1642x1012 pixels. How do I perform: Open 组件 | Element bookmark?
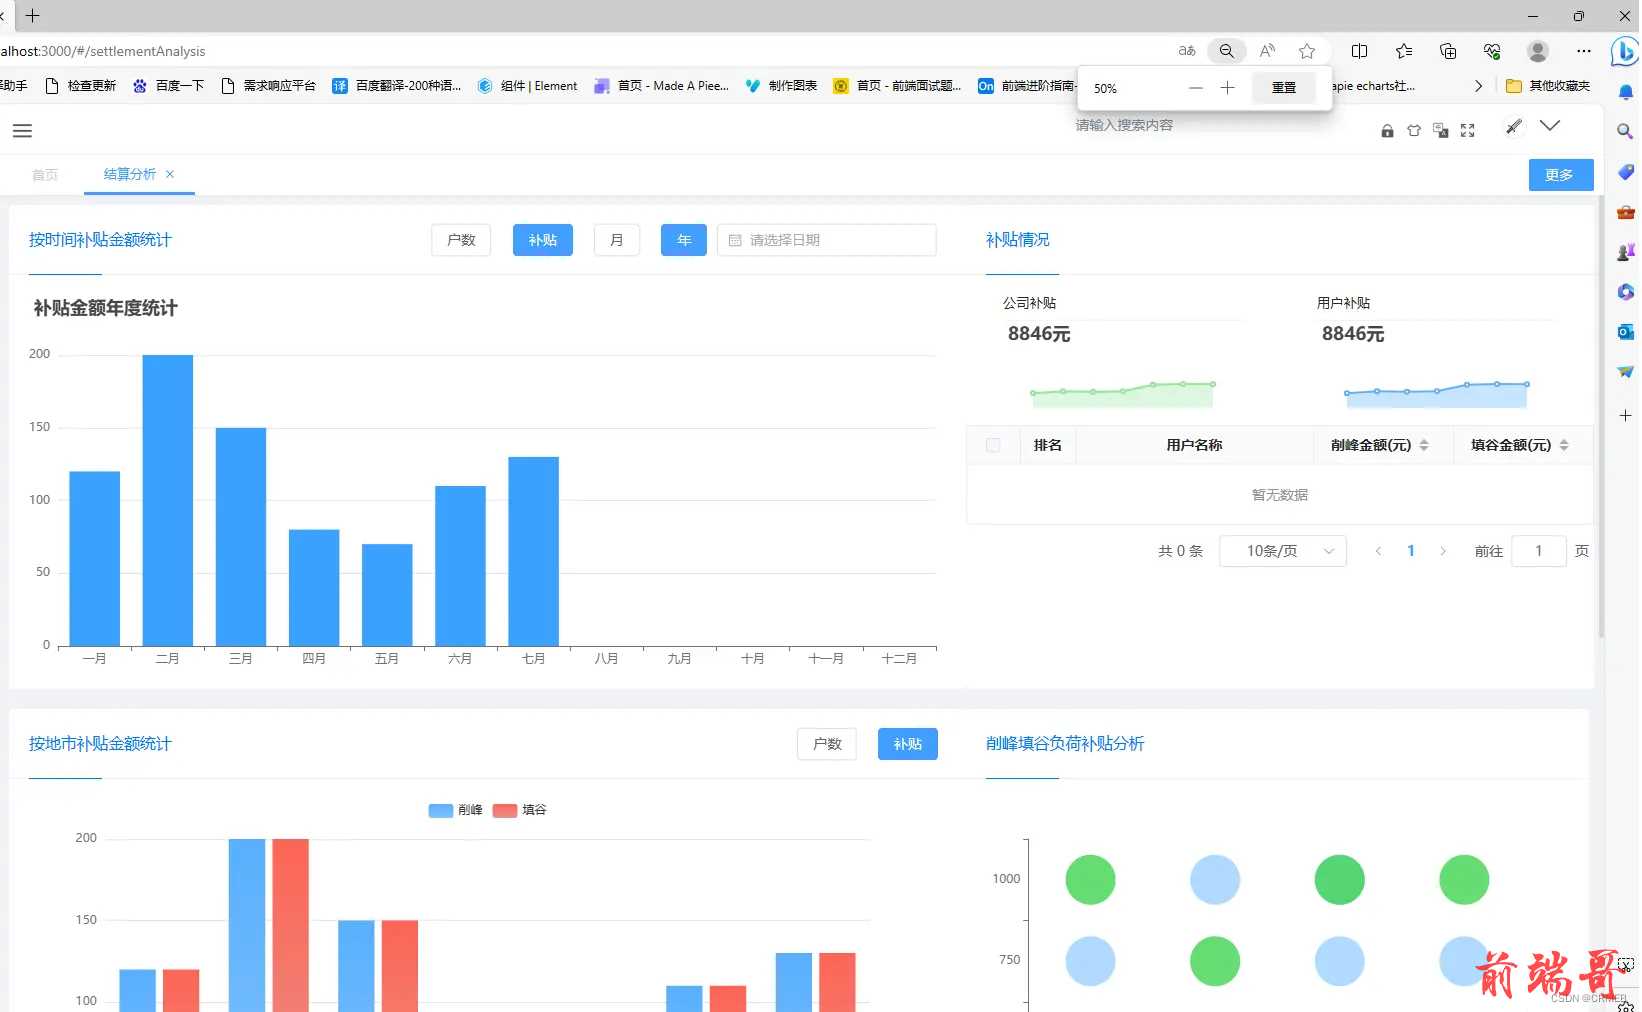coord(528,86)
